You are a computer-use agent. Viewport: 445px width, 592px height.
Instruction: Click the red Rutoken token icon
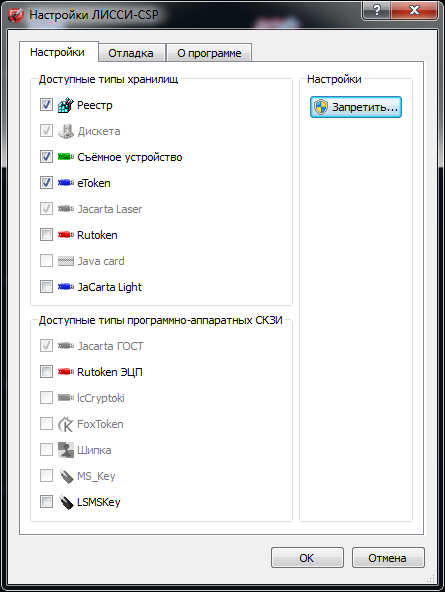66,235
